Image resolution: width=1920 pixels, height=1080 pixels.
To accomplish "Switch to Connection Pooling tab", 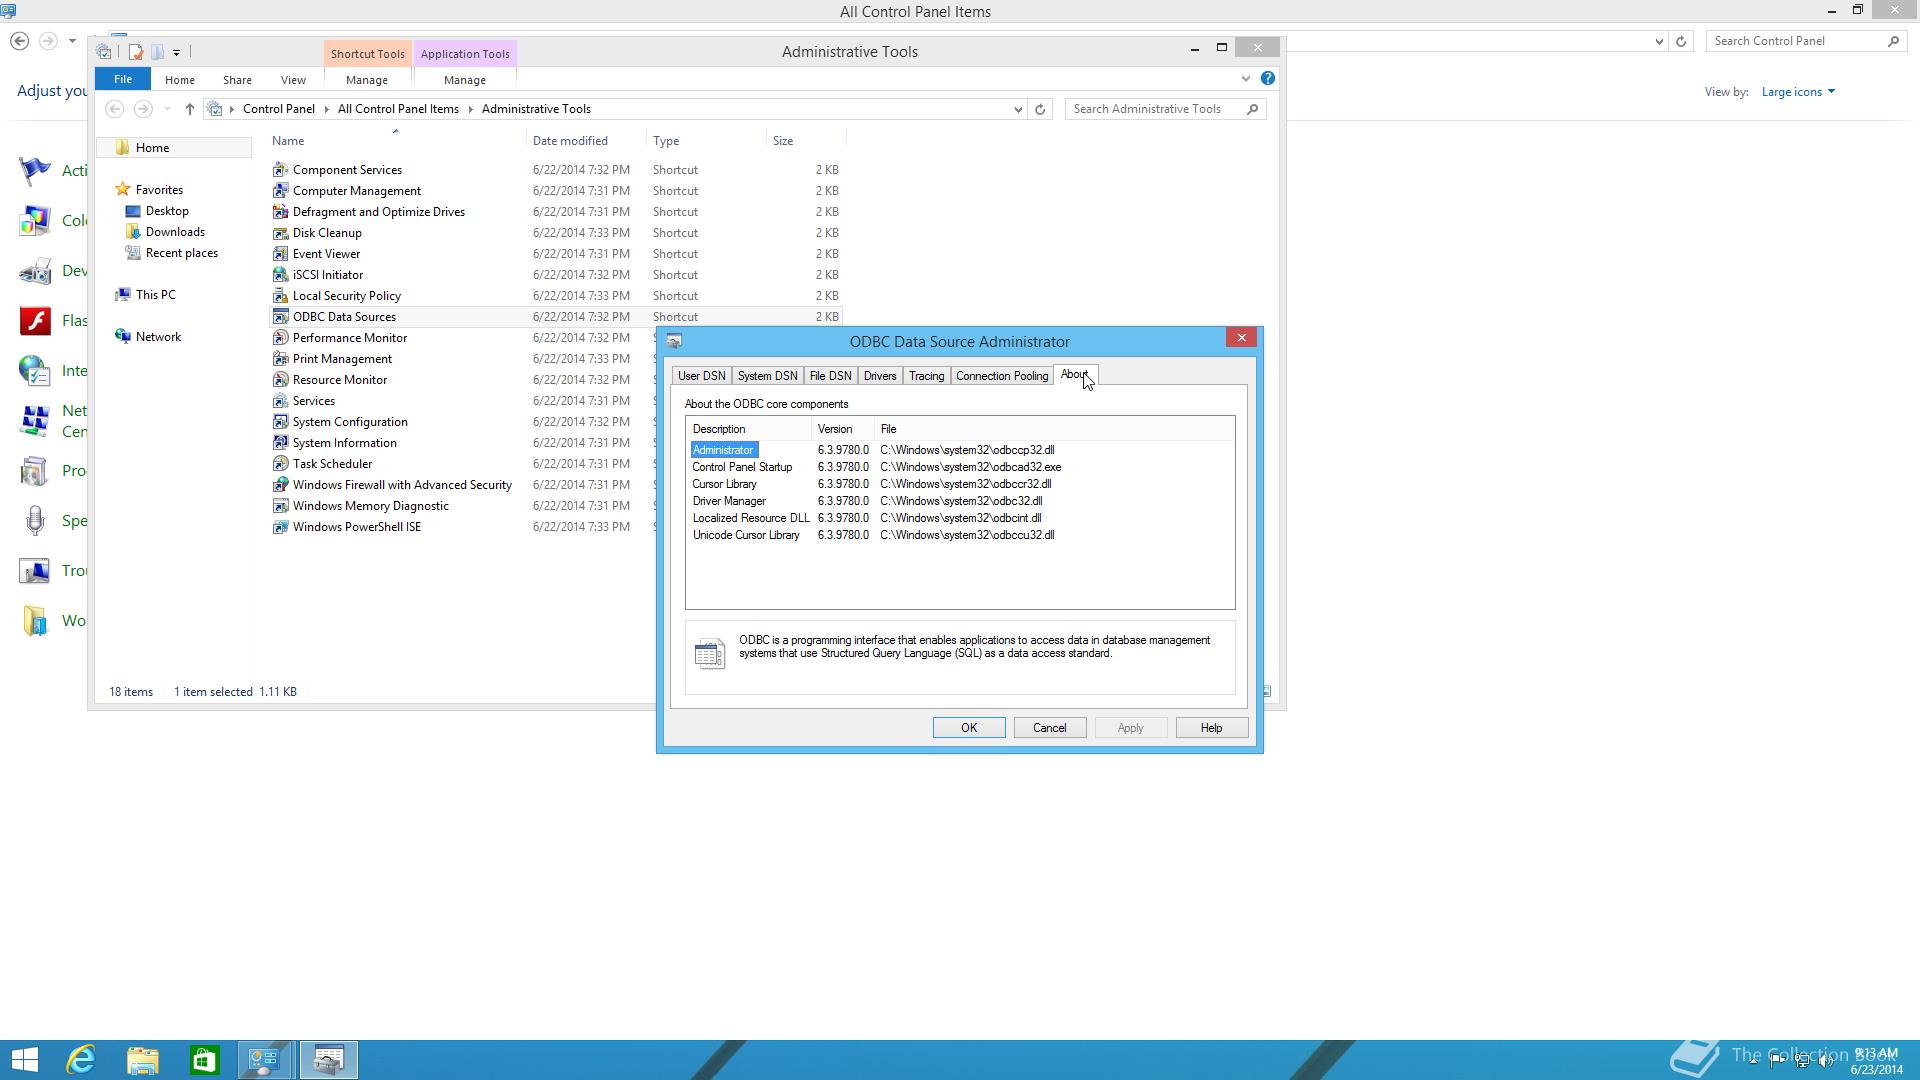I will (x=1002, y=376).
